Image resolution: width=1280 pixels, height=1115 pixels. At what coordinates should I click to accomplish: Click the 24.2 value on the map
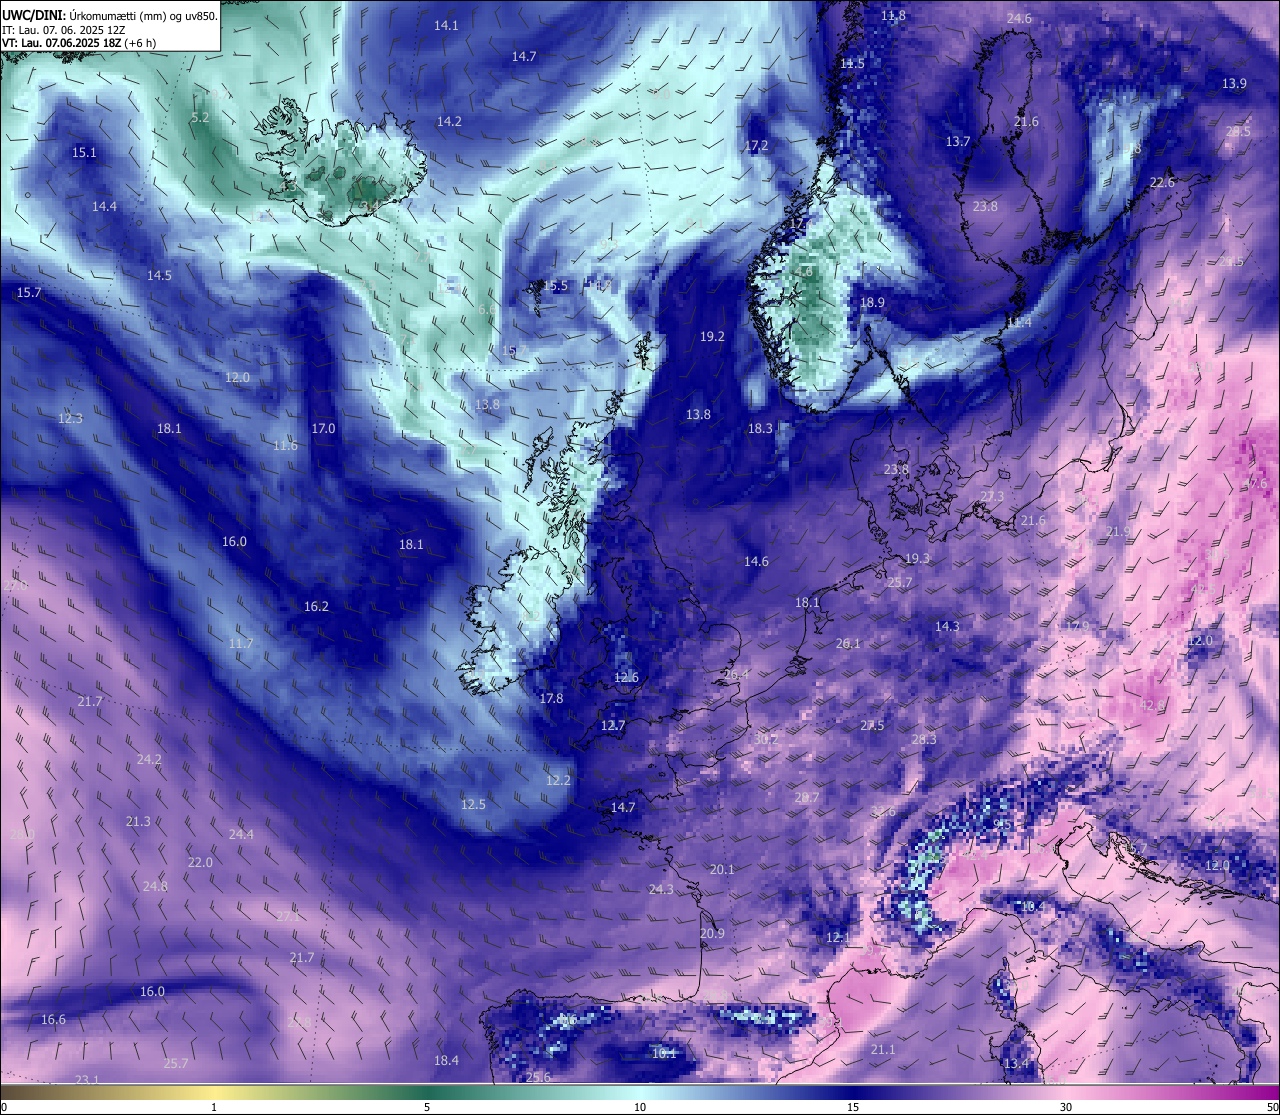click(149, 759)
